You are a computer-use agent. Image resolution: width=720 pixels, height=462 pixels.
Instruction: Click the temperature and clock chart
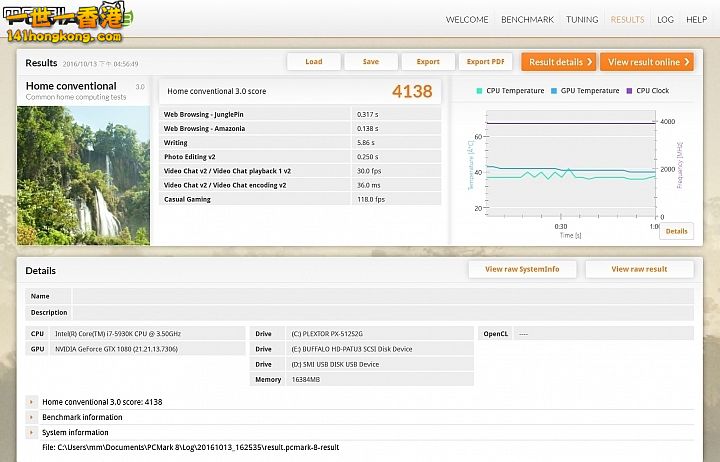pyautogui.click(x=571, y=163)
